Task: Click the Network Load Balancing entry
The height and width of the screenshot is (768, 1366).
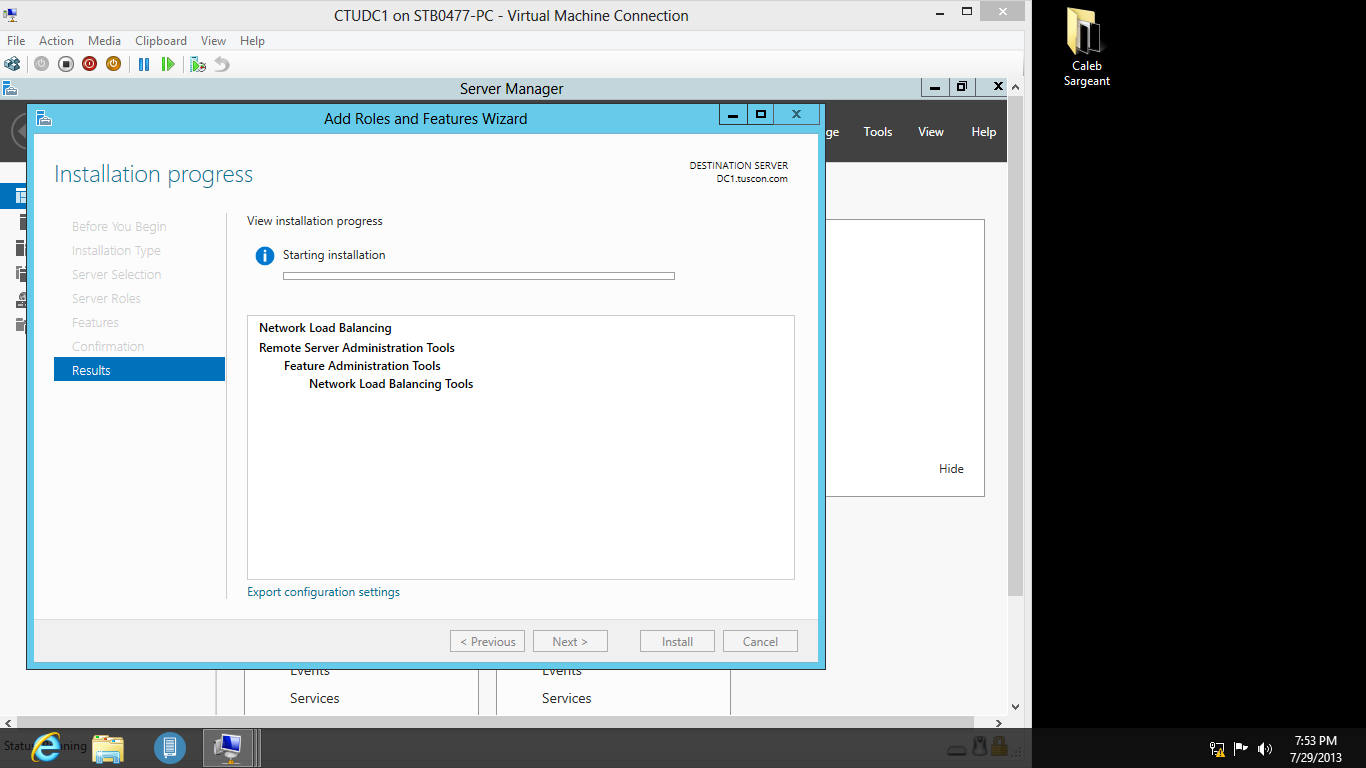Action: [x=325, y=328]
